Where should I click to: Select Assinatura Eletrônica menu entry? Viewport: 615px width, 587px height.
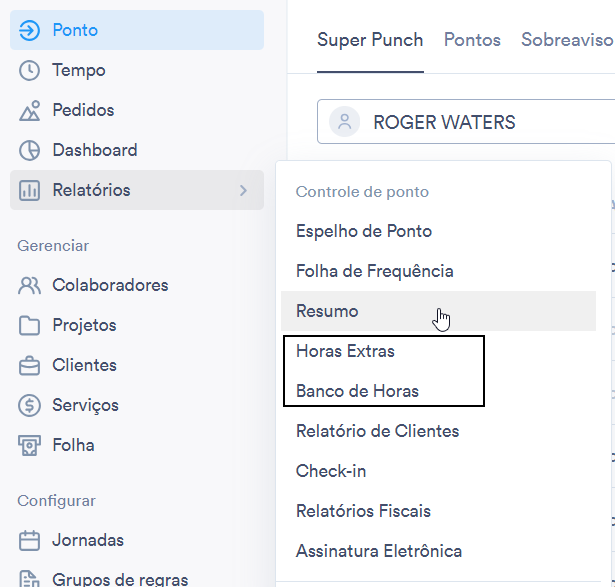[x=379, y=551]
